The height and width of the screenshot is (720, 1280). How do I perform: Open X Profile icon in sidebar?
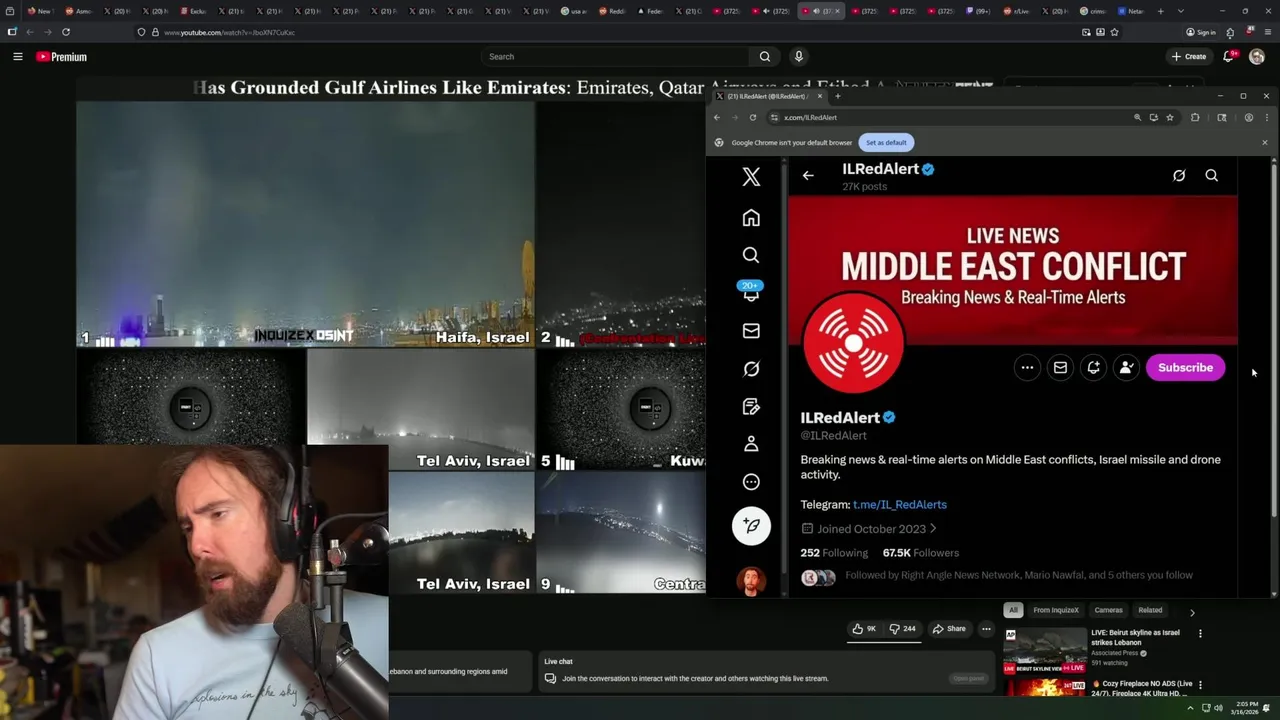(751, 444)
